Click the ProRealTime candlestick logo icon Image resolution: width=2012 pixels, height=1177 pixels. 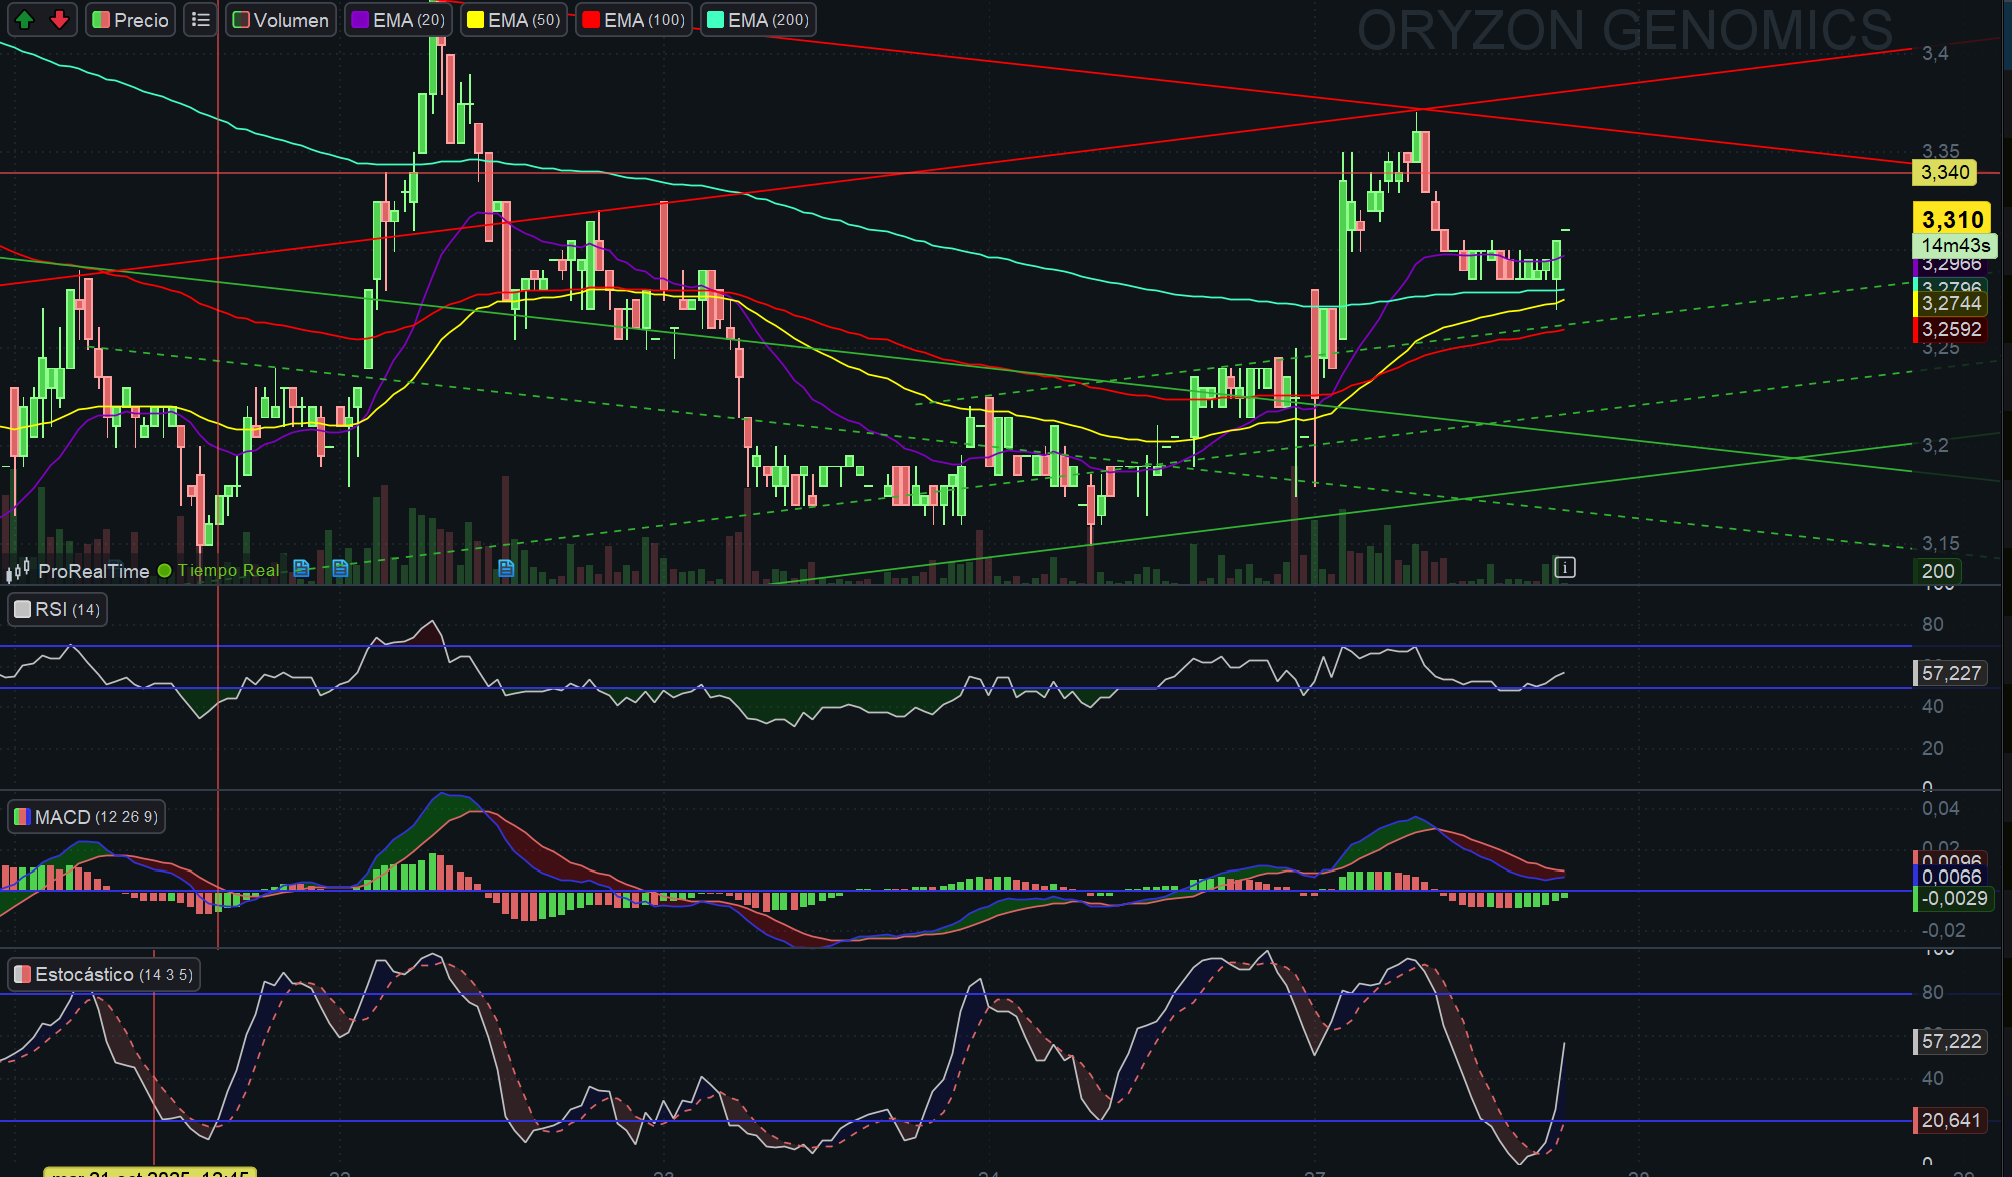(18, 571)
